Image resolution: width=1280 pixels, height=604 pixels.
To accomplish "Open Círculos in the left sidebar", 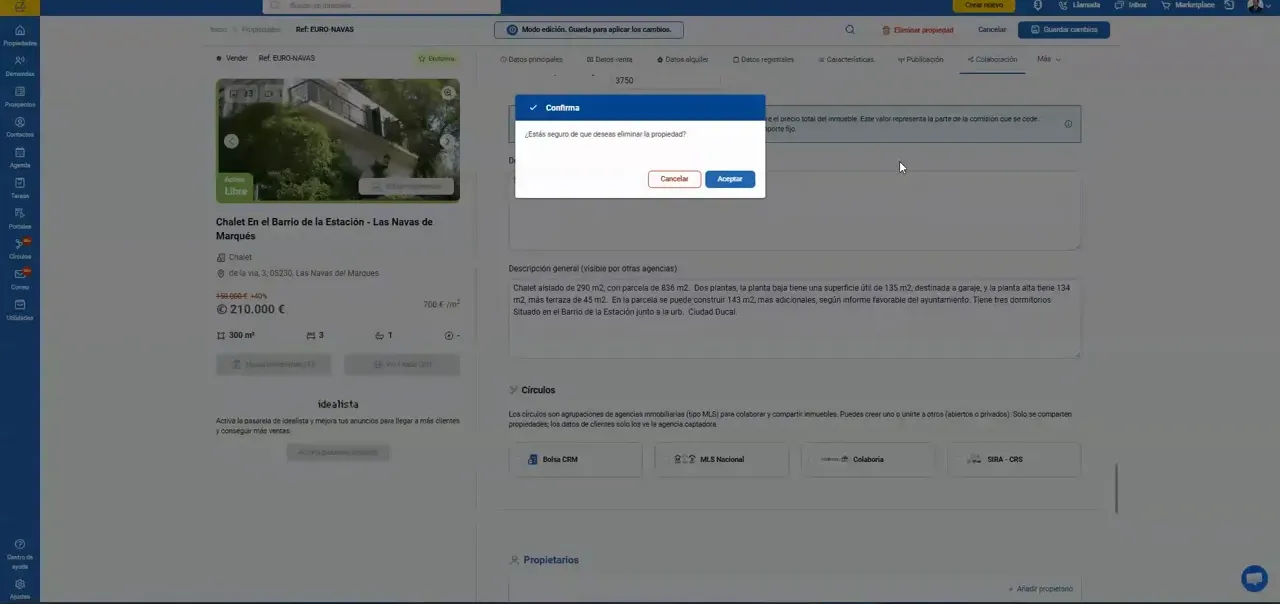I will [x=20, y=249].
